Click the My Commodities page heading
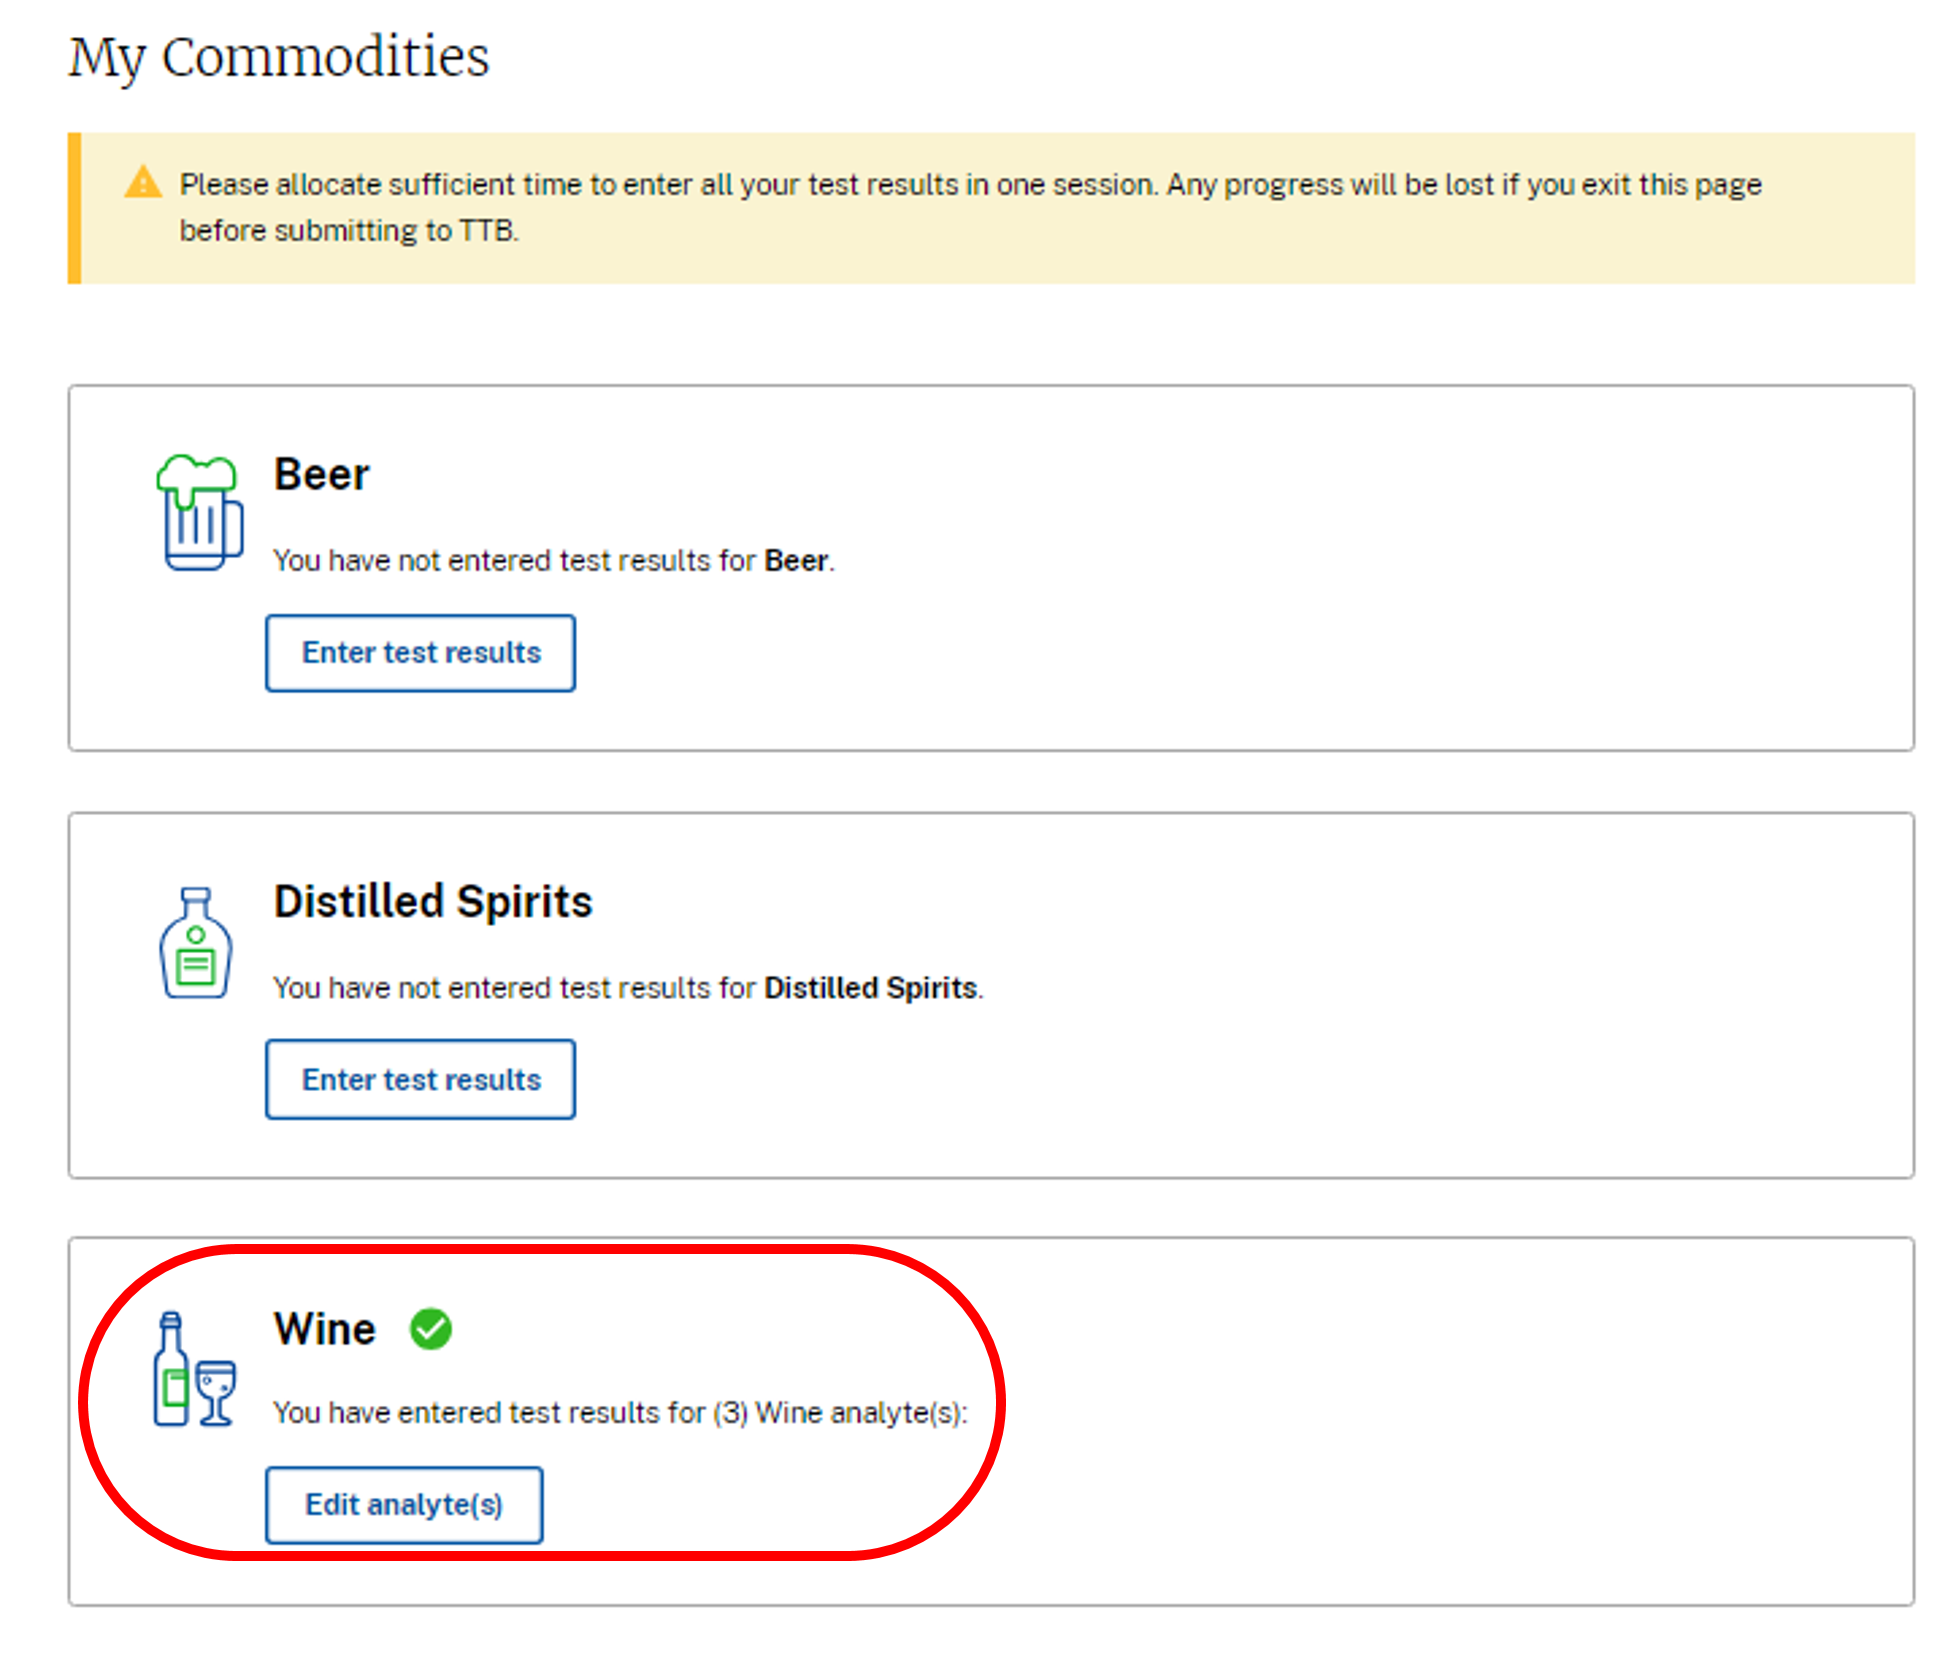 click(x=279, y=58)
